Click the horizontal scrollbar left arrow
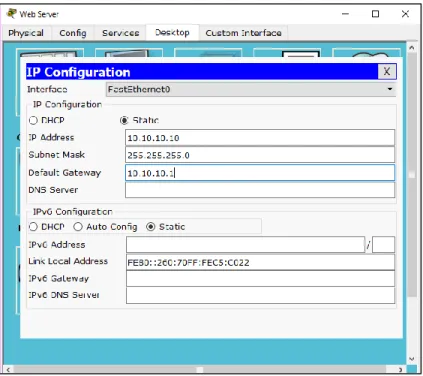This screenshot has height=376, width=423. 8,369
